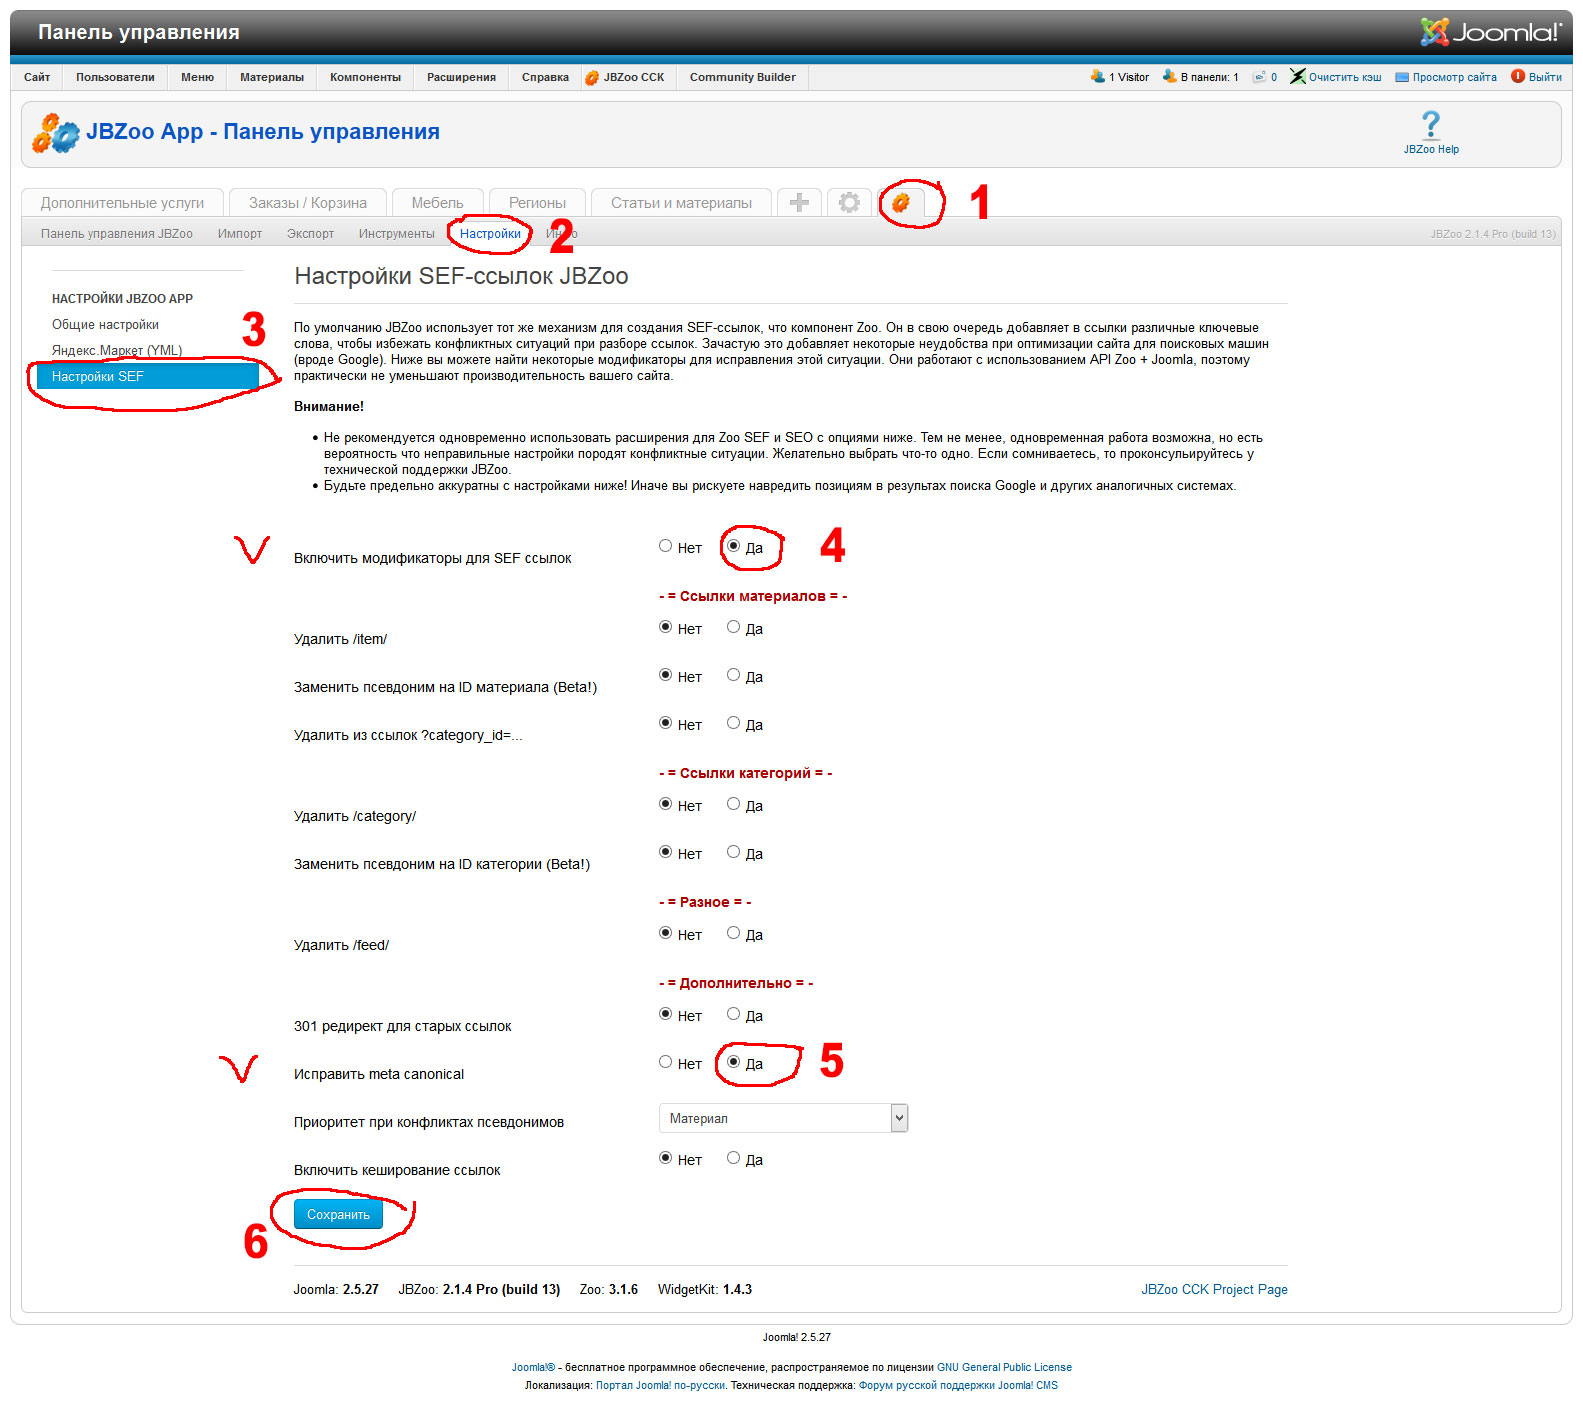Click the Очистить кэш icon

click(x=1297, y=77)
